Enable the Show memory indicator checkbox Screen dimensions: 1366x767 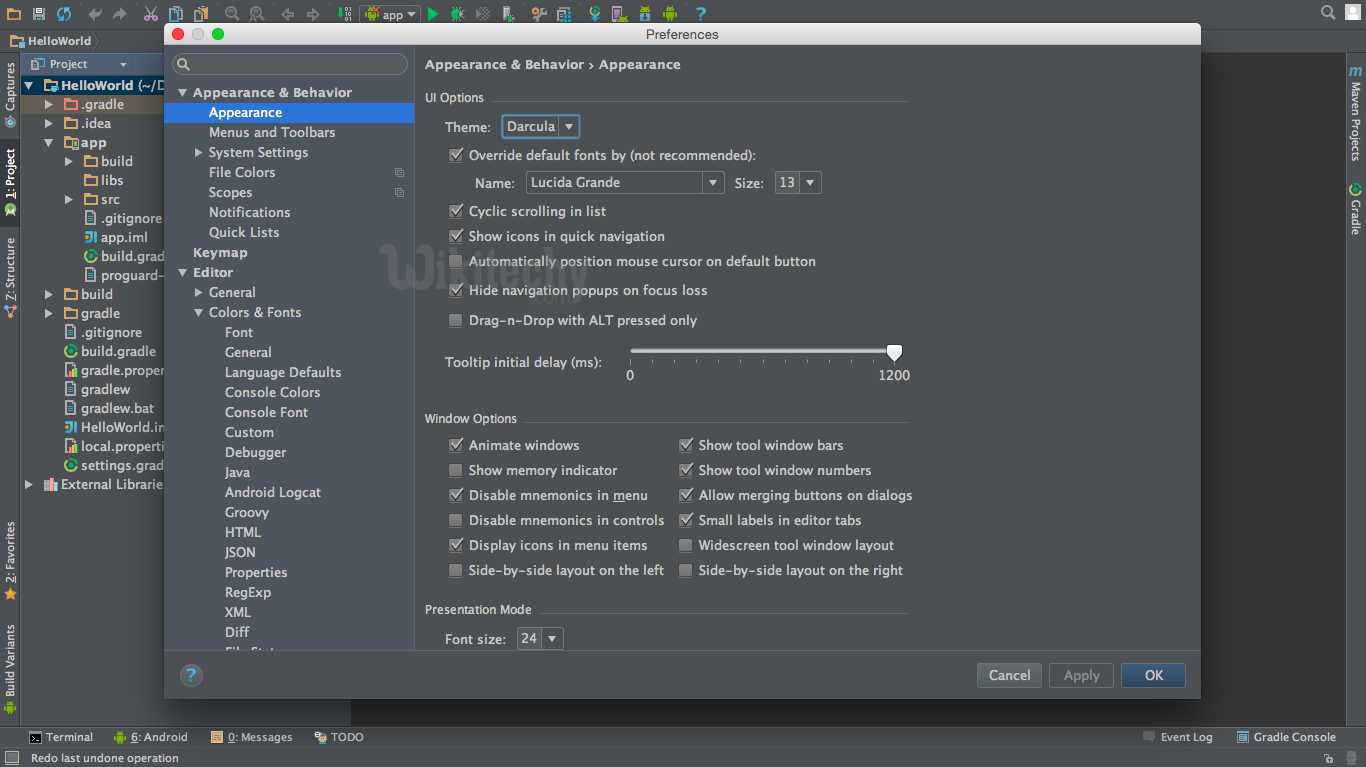point(456,470)
